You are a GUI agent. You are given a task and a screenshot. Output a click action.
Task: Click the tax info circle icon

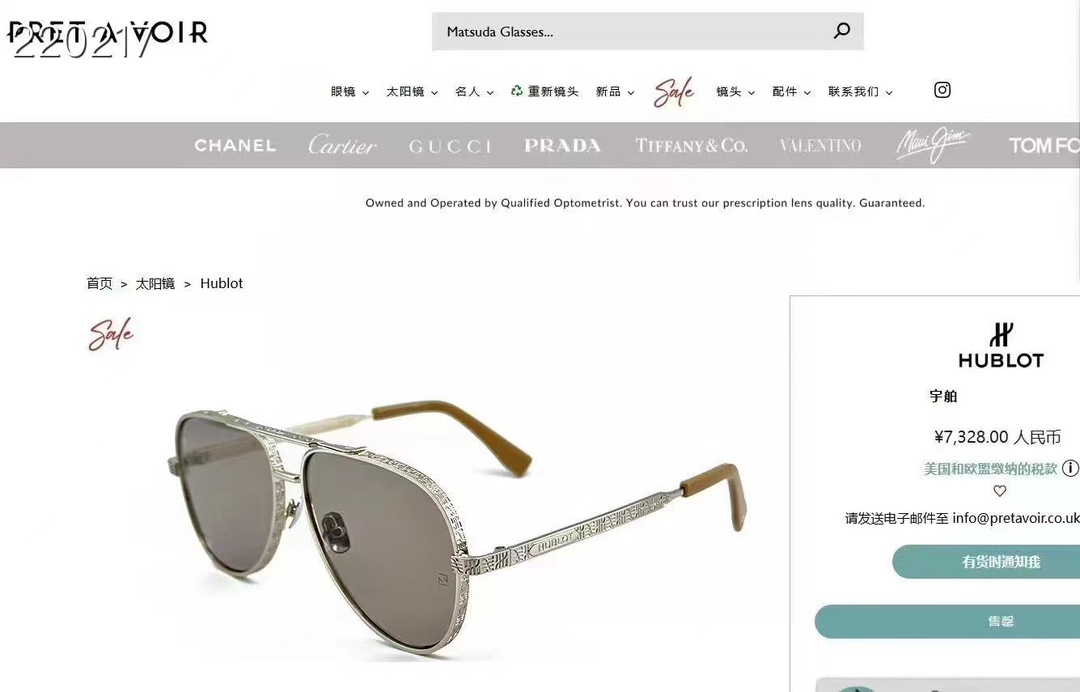tap(1070, 468)
